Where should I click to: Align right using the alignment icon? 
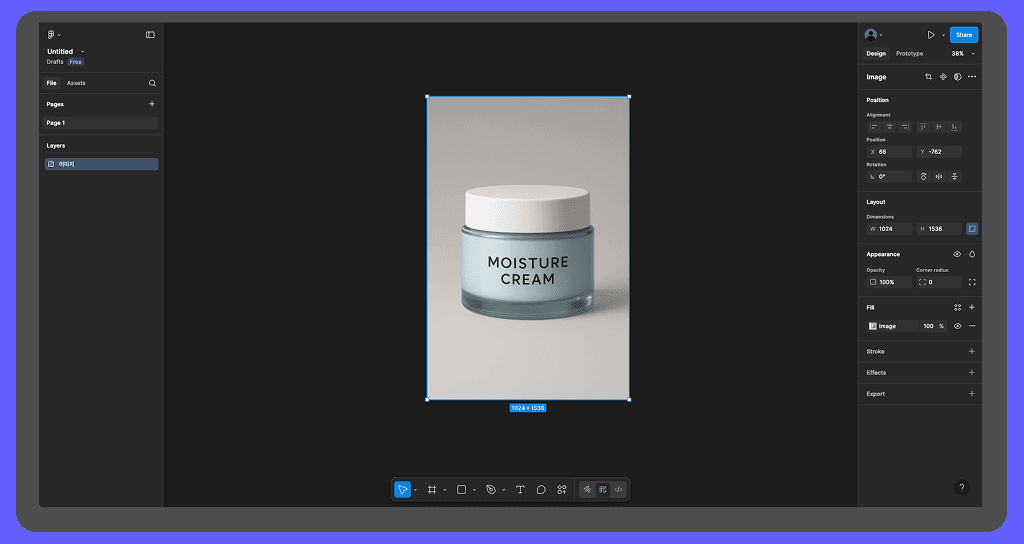pos(904,127)
